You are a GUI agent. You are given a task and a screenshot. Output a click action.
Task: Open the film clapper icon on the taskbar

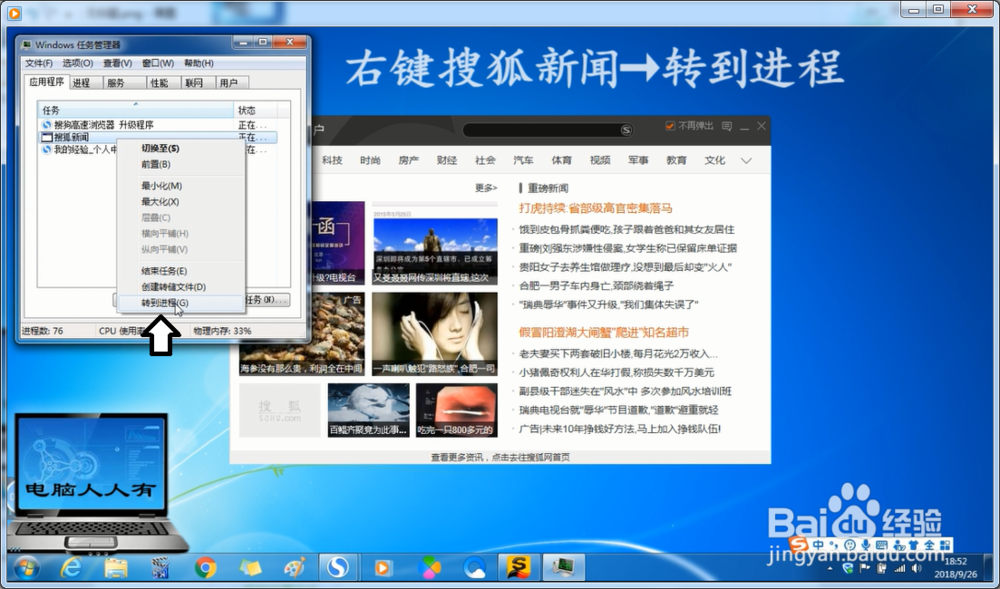(160, 567)
